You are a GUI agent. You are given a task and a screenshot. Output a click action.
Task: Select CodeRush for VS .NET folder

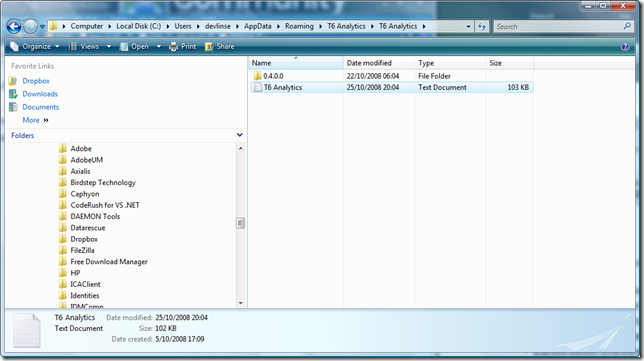[x=105, y=205]
